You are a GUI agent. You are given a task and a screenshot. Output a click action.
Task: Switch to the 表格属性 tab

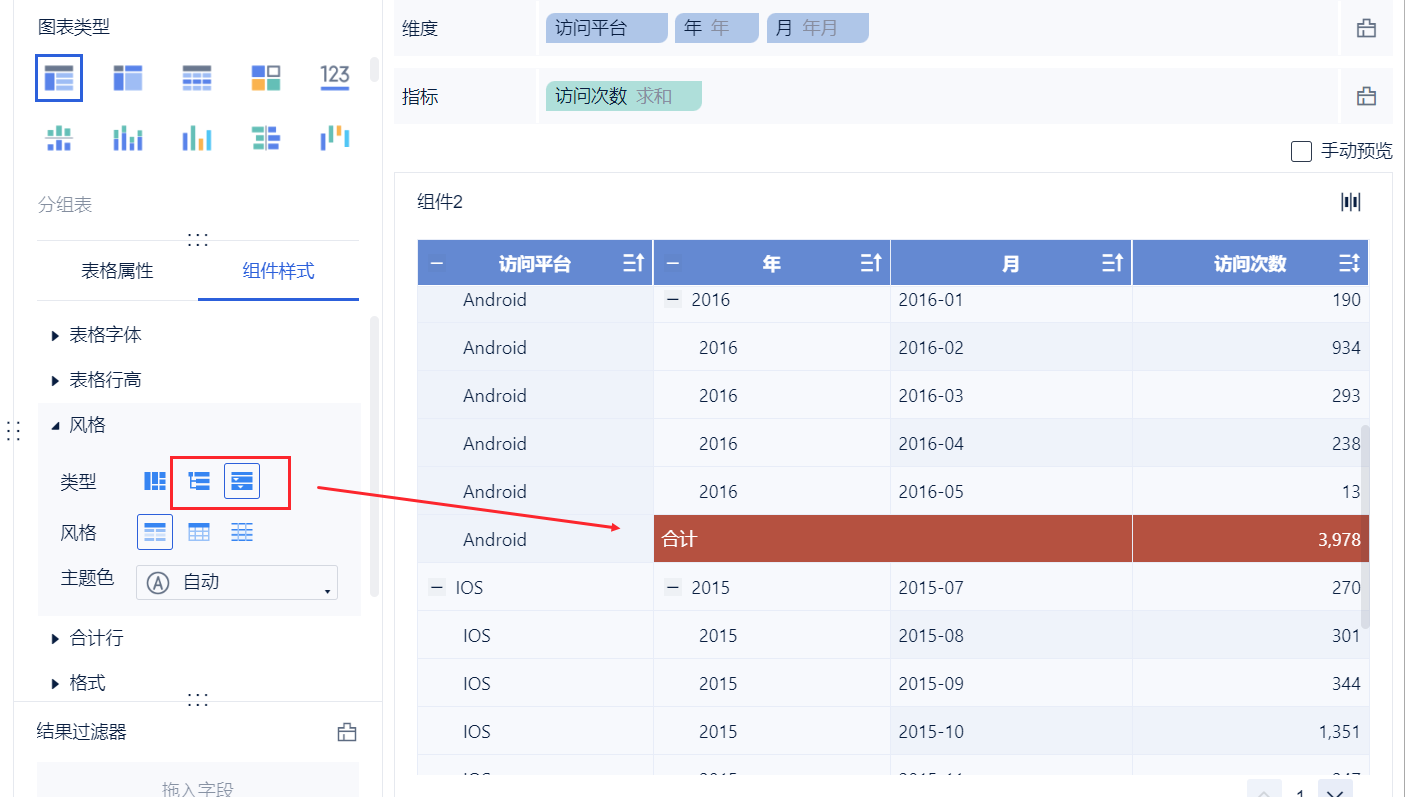click(x=117, y=271)
